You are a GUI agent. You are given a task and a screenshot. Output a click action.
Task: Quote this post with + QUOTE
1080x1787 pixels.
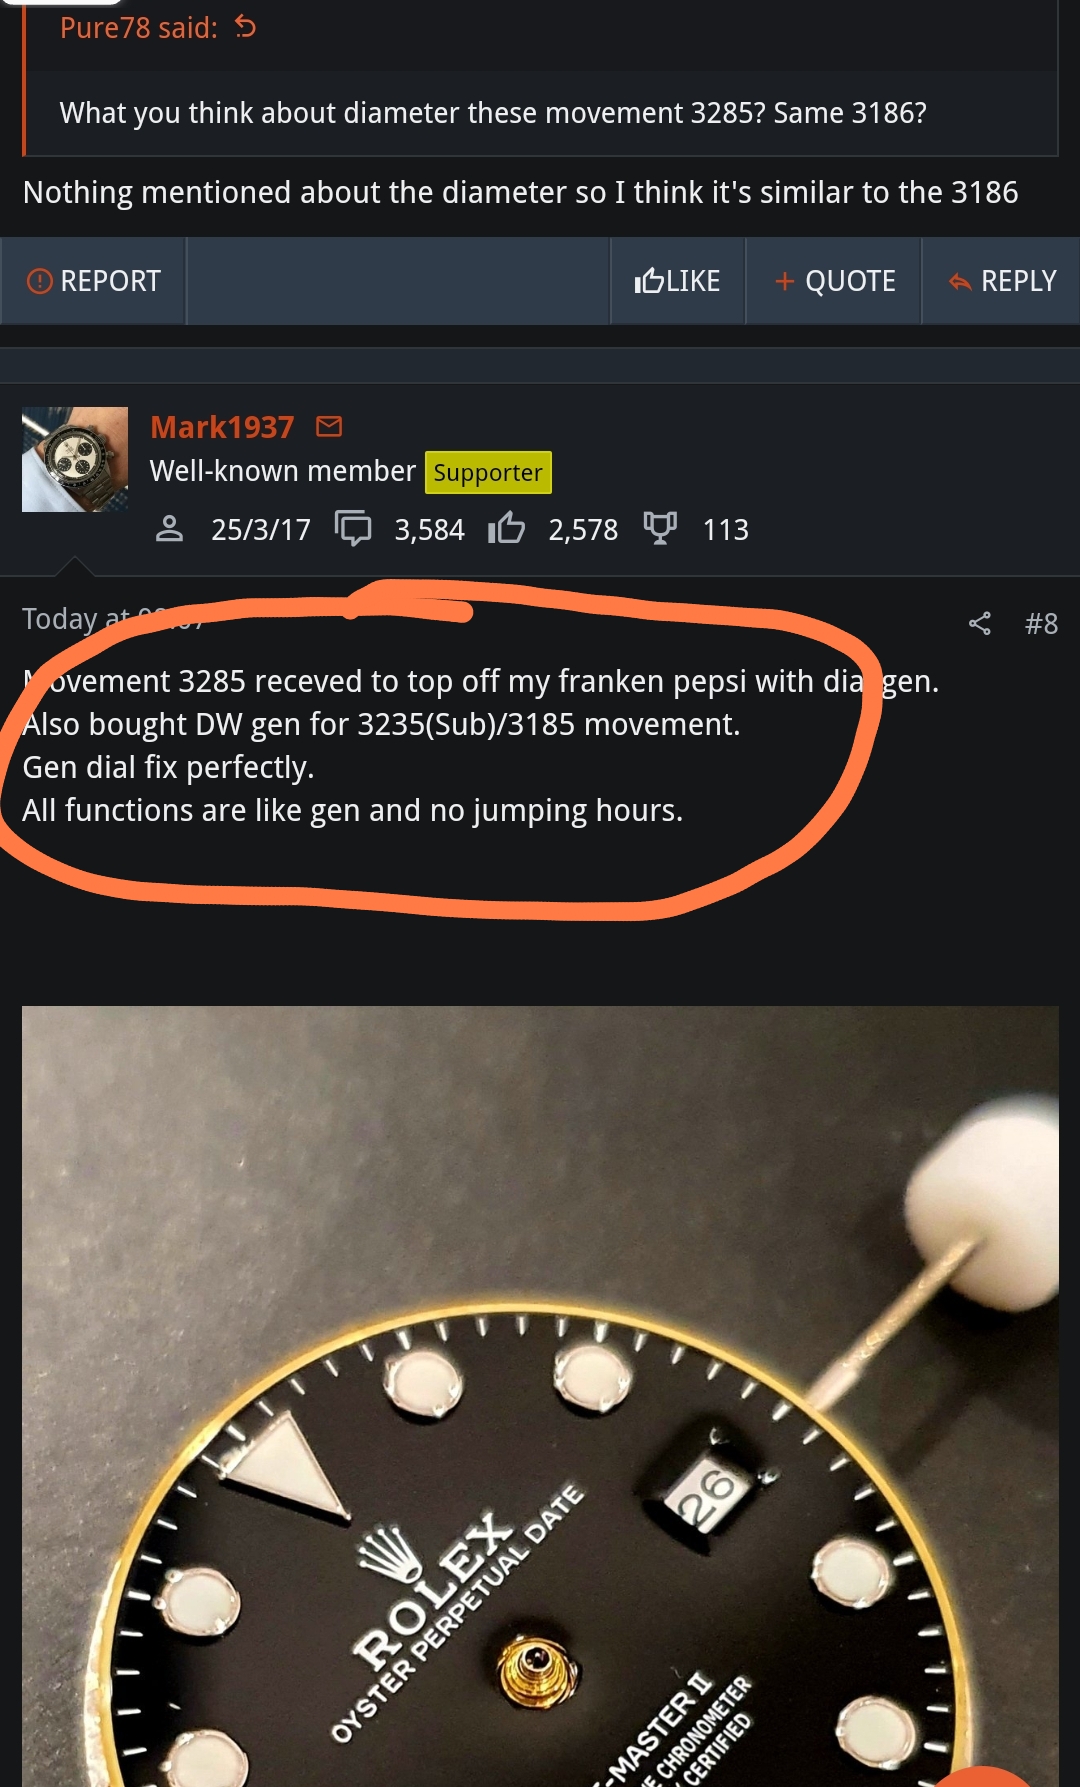(834, 281)
